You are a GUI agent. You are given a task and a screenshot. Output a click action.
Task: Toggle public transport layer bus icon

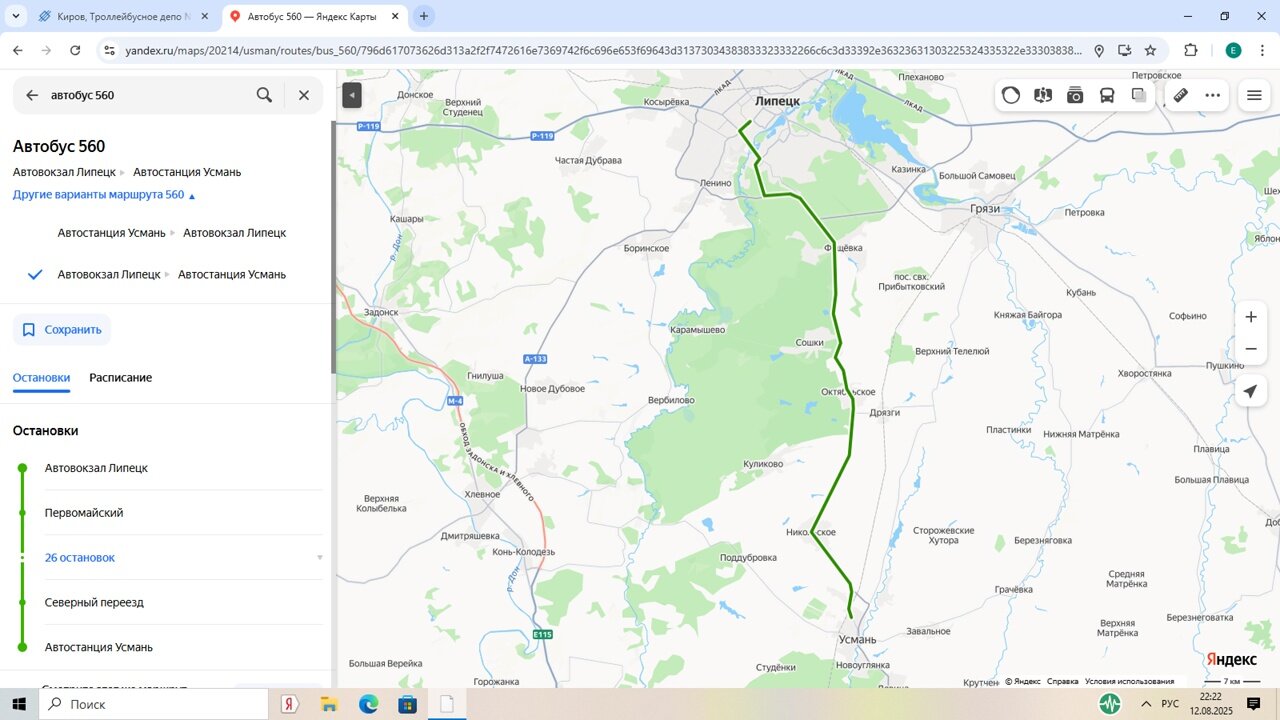tap(1107, 95)
